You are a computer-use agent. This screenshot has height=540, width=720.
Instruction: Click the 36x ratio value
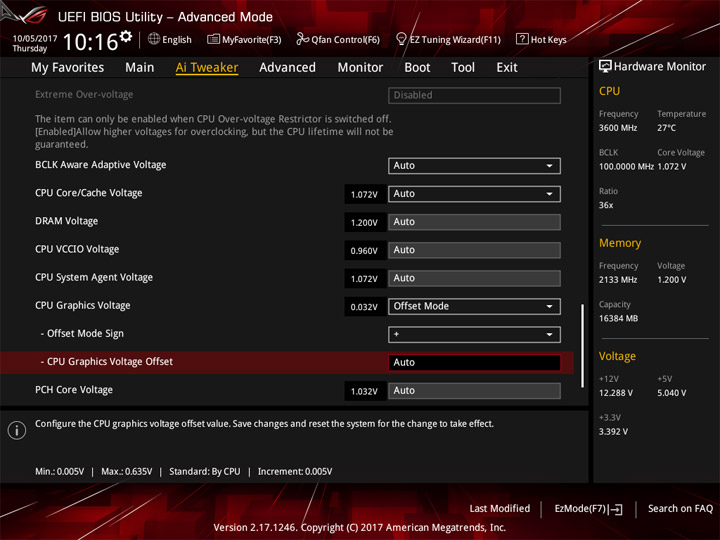click(606, 205)
